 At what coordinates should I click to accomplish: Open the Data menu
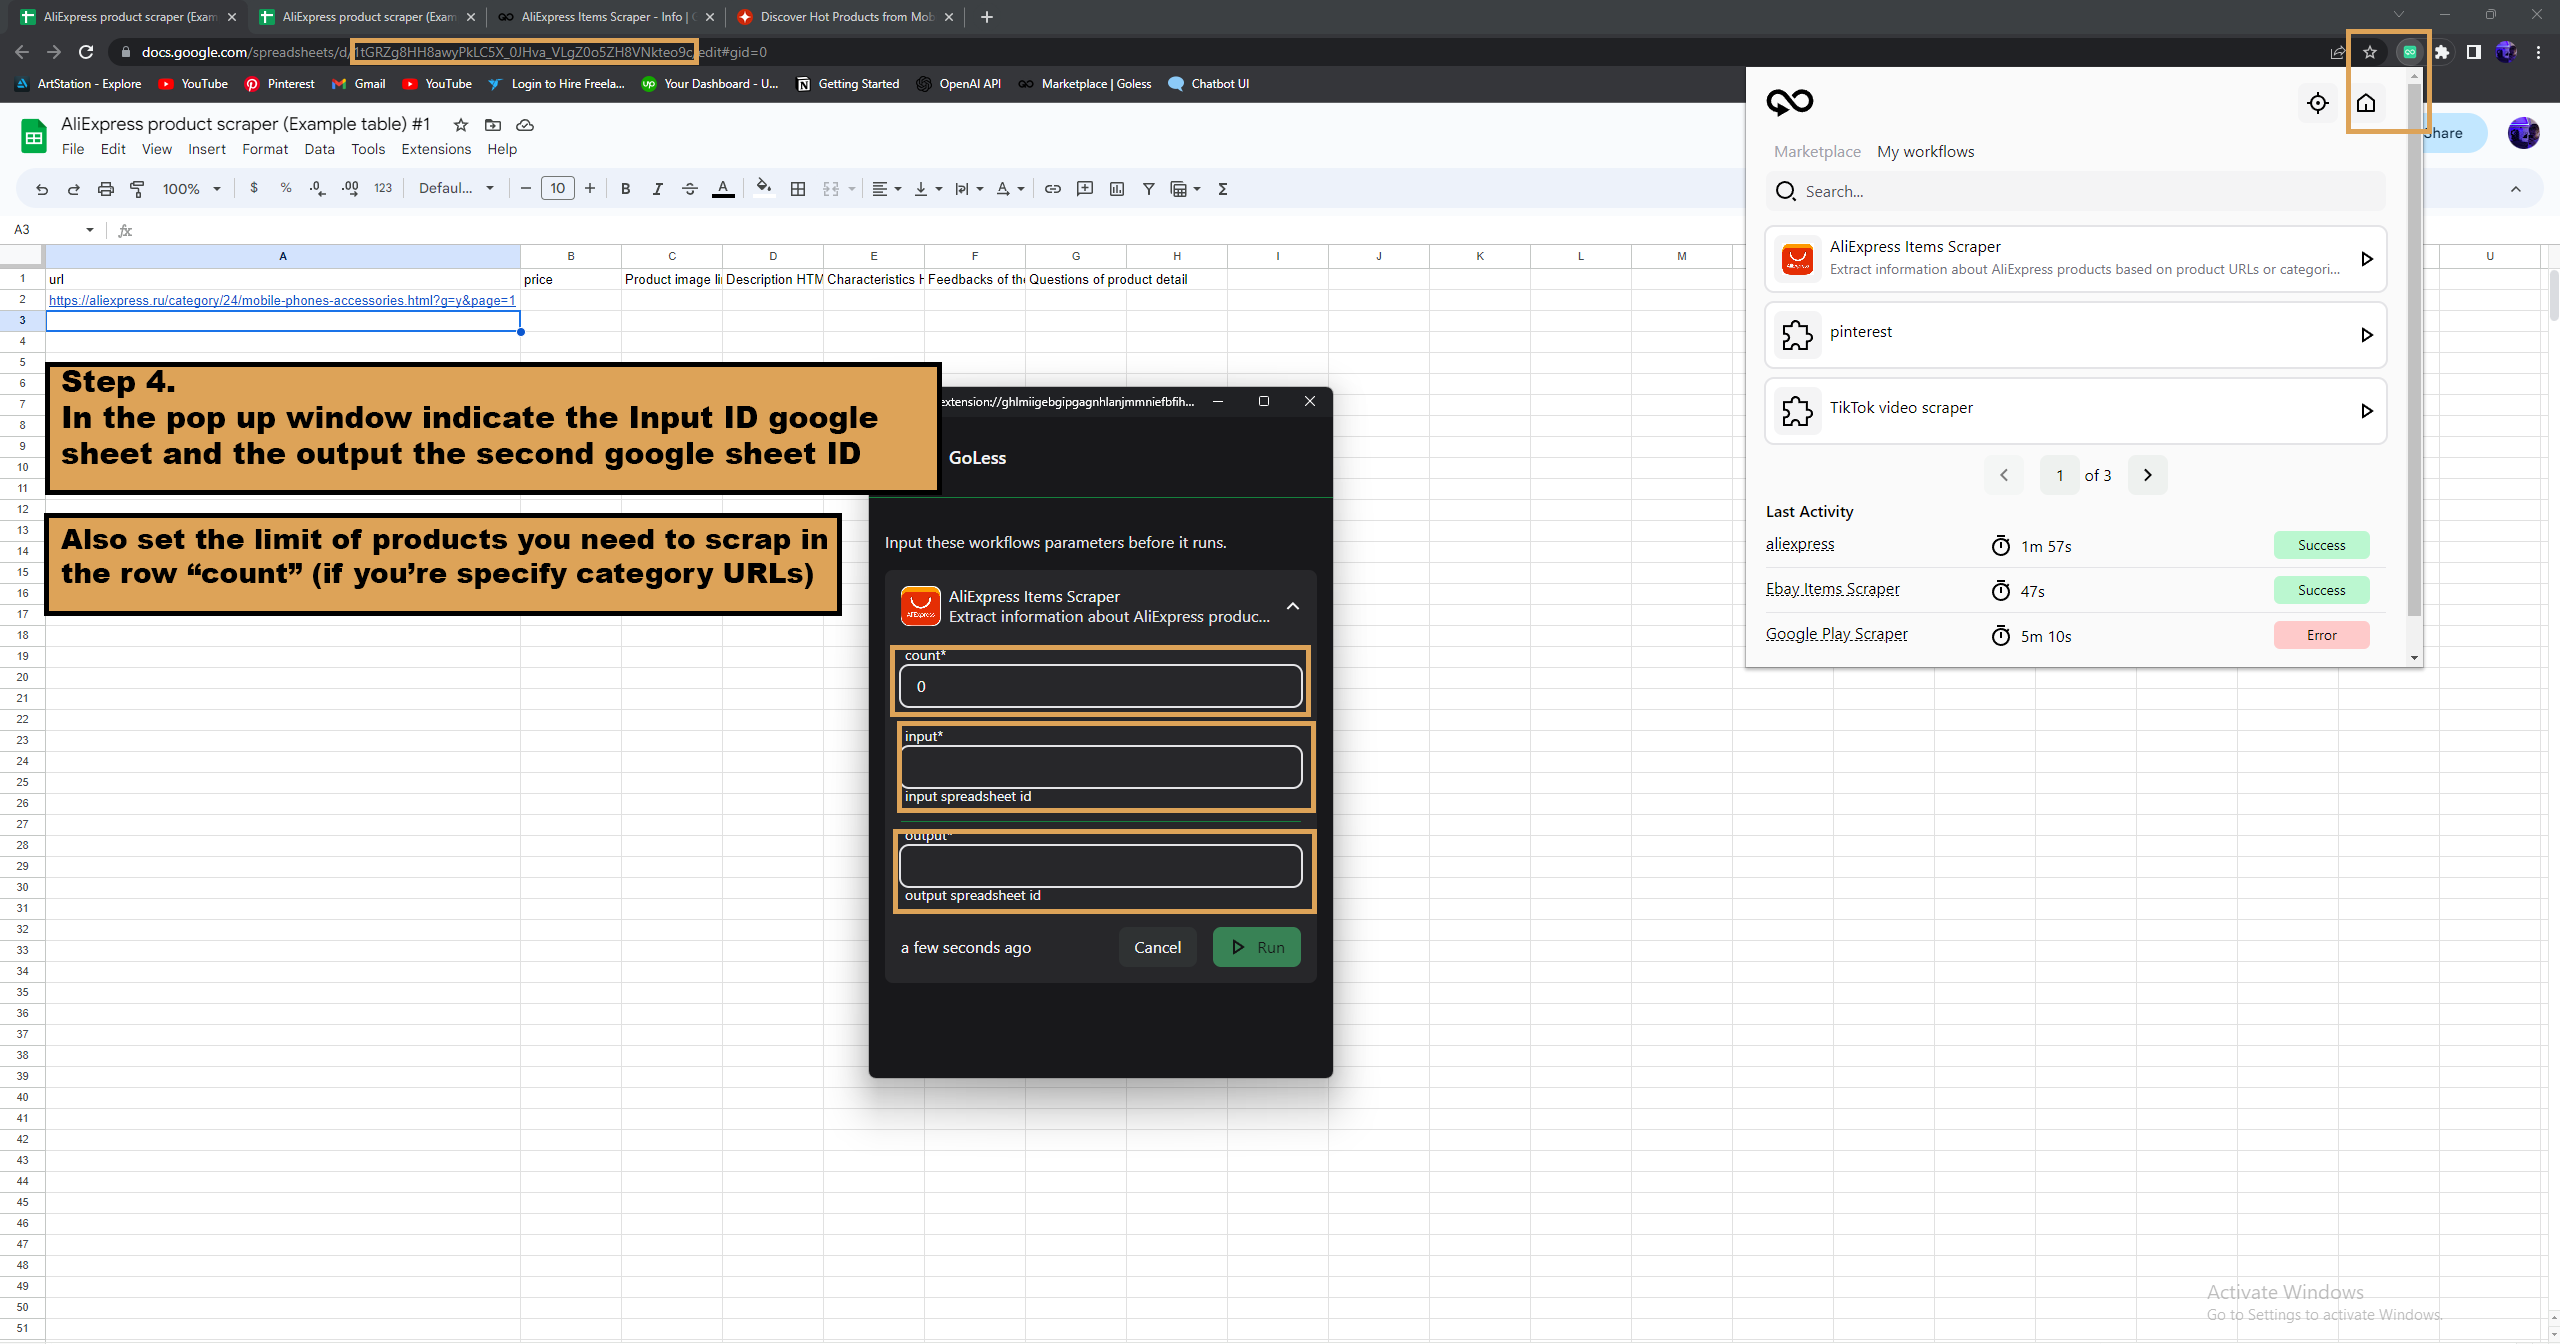(x=319, y=149)
